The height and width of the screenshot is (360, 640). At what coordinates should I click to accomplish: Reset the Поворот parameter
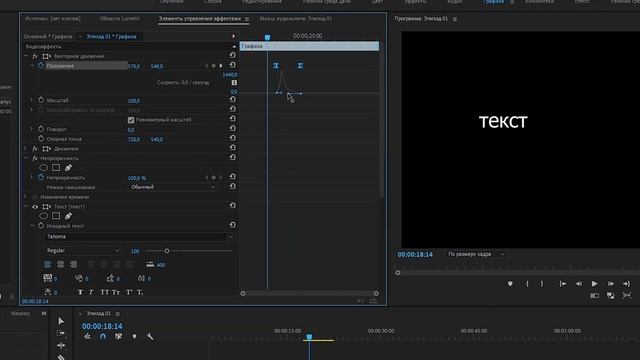[x=232, y=129]
